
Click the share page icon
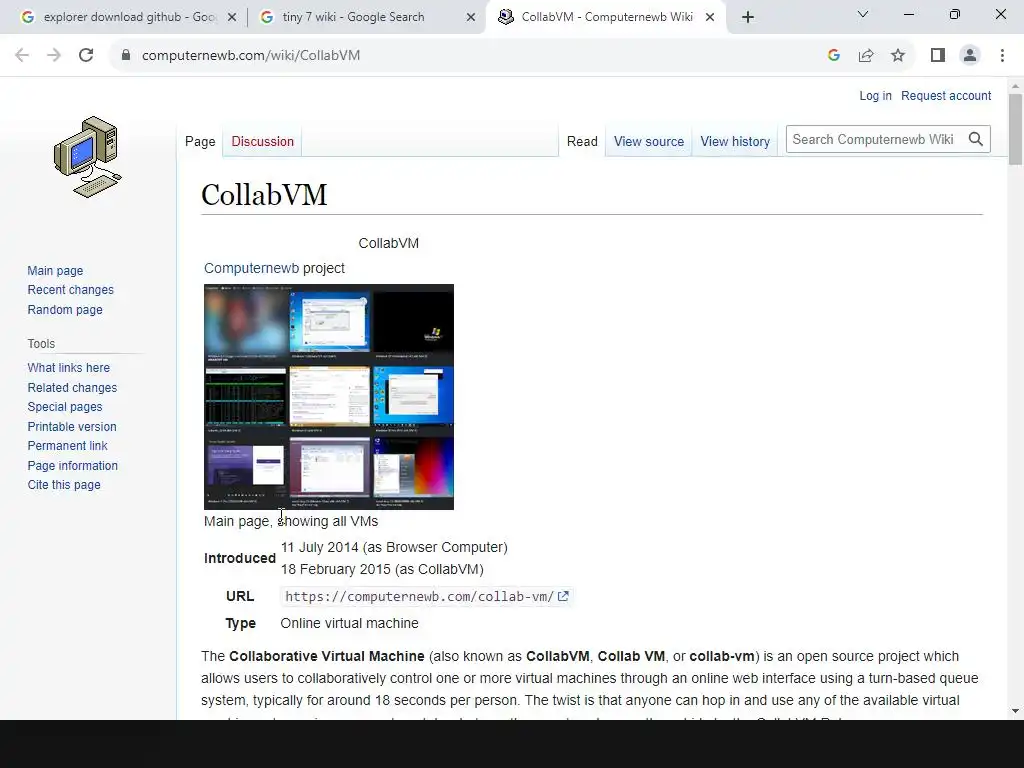[x=866, y=56]
